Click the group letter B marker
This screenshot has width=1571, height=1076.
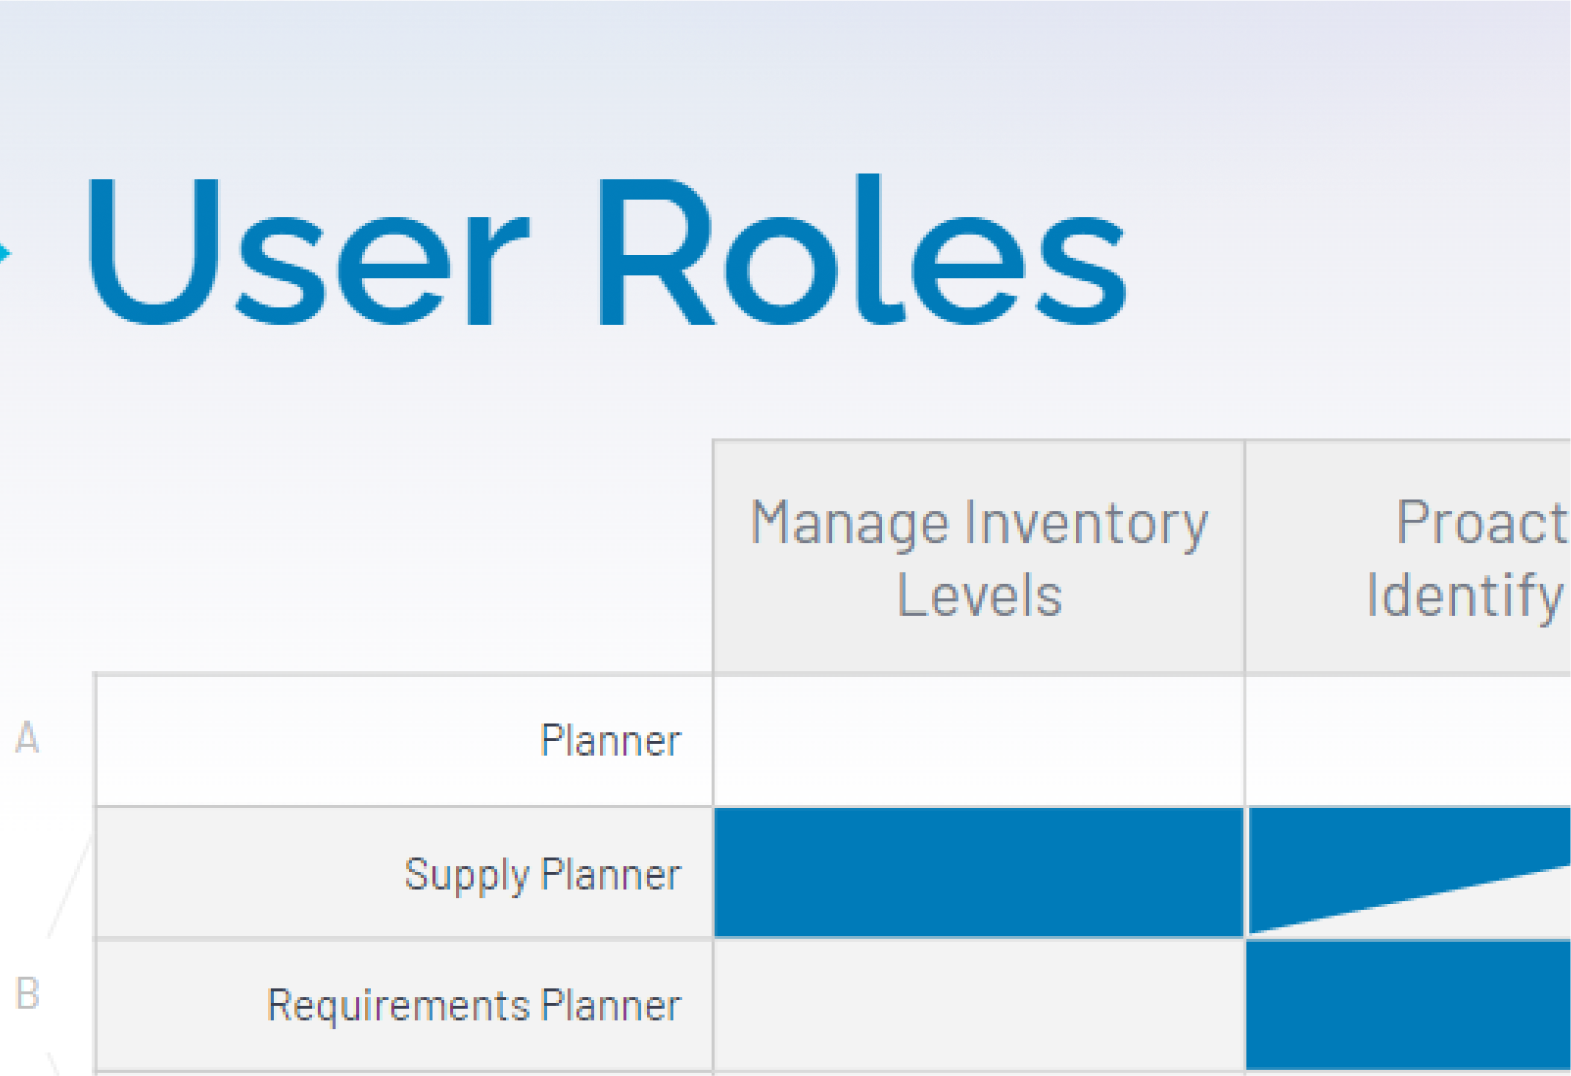(x=28, y=994)
